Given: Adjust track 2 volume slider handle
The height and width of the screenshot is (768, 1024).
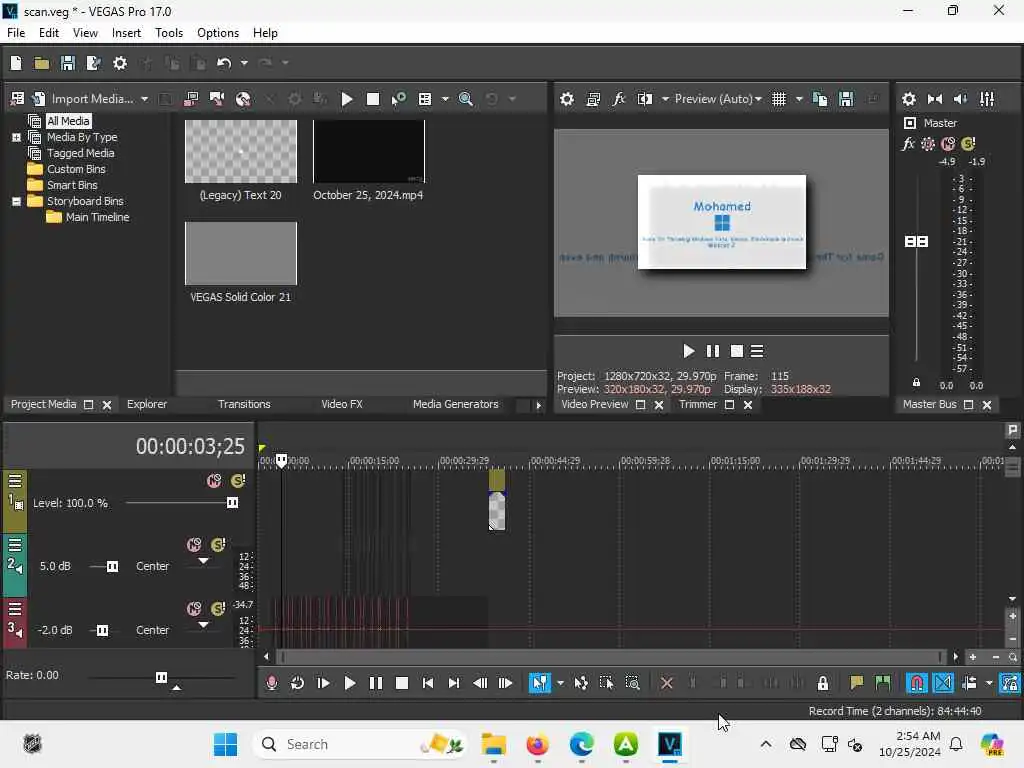Looking at the screenshot, I should tap(112, 566).
